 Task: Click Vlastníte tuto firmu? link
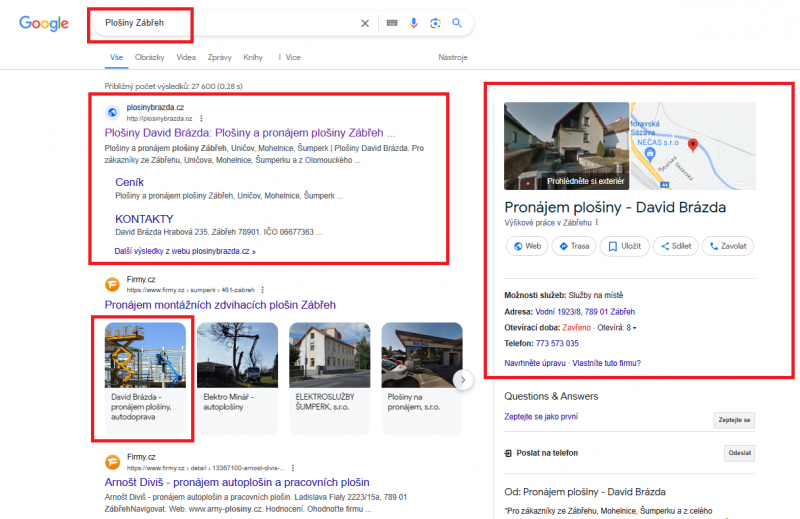pyautogui.click(x=607, y=363)
